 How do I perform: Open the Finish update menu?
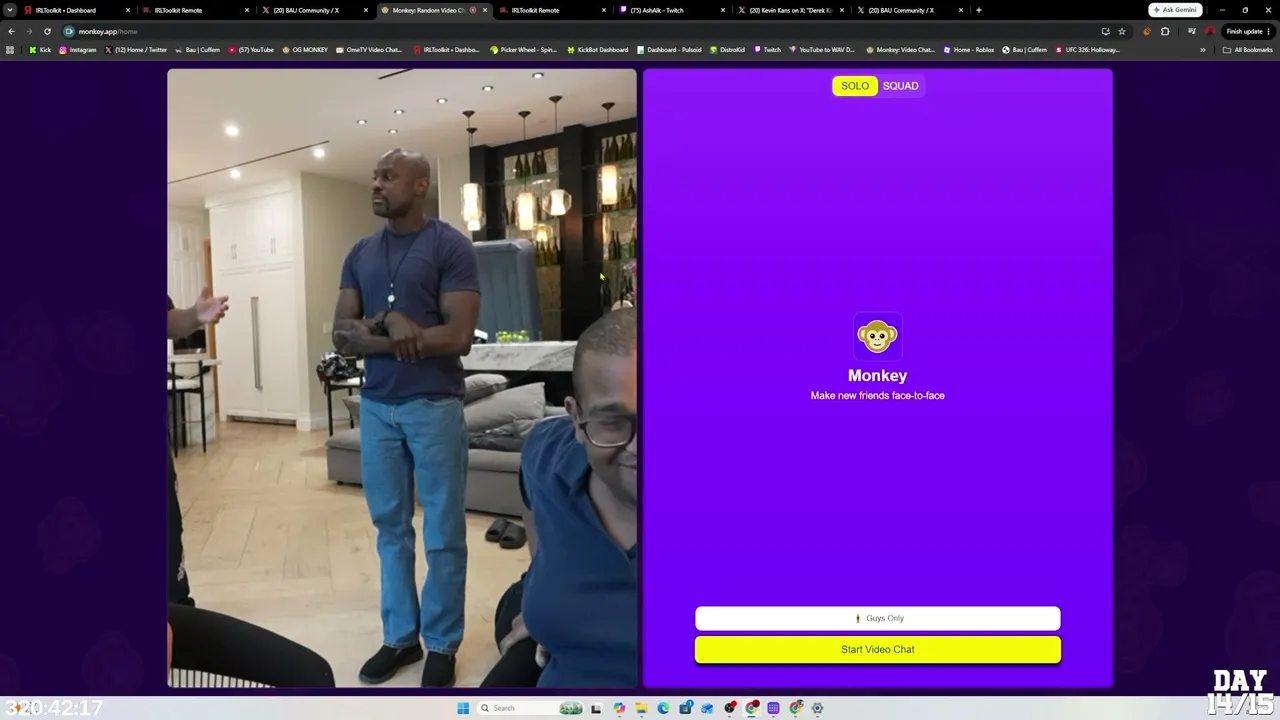pos(1249,31)
